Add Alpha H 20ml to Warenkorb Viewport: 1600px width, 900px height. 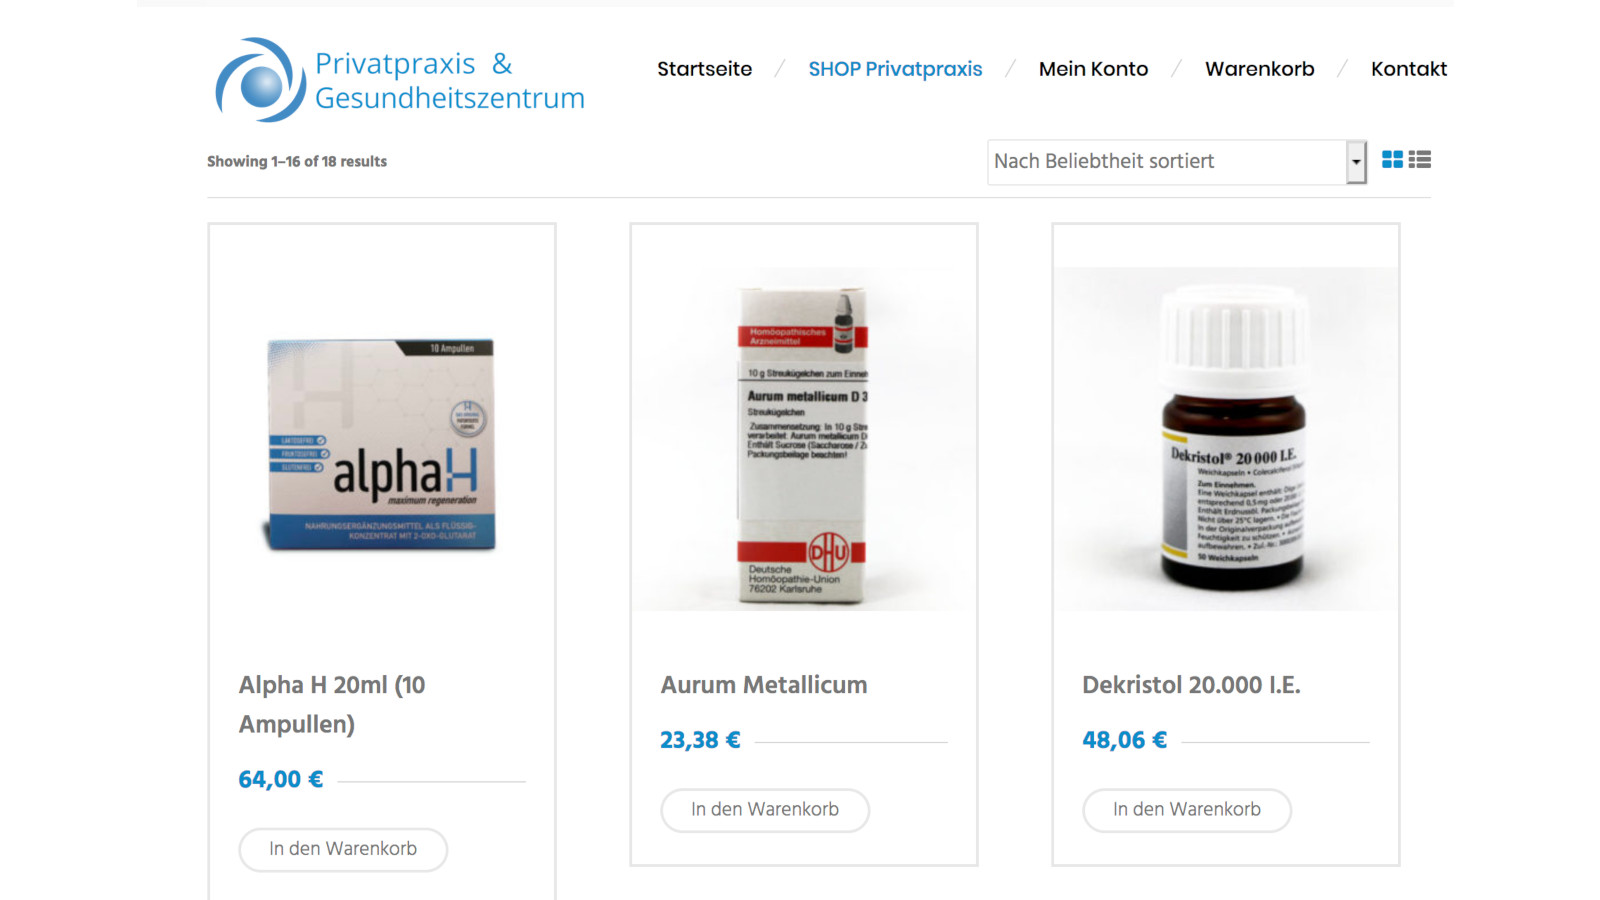(x=343, y=849)
